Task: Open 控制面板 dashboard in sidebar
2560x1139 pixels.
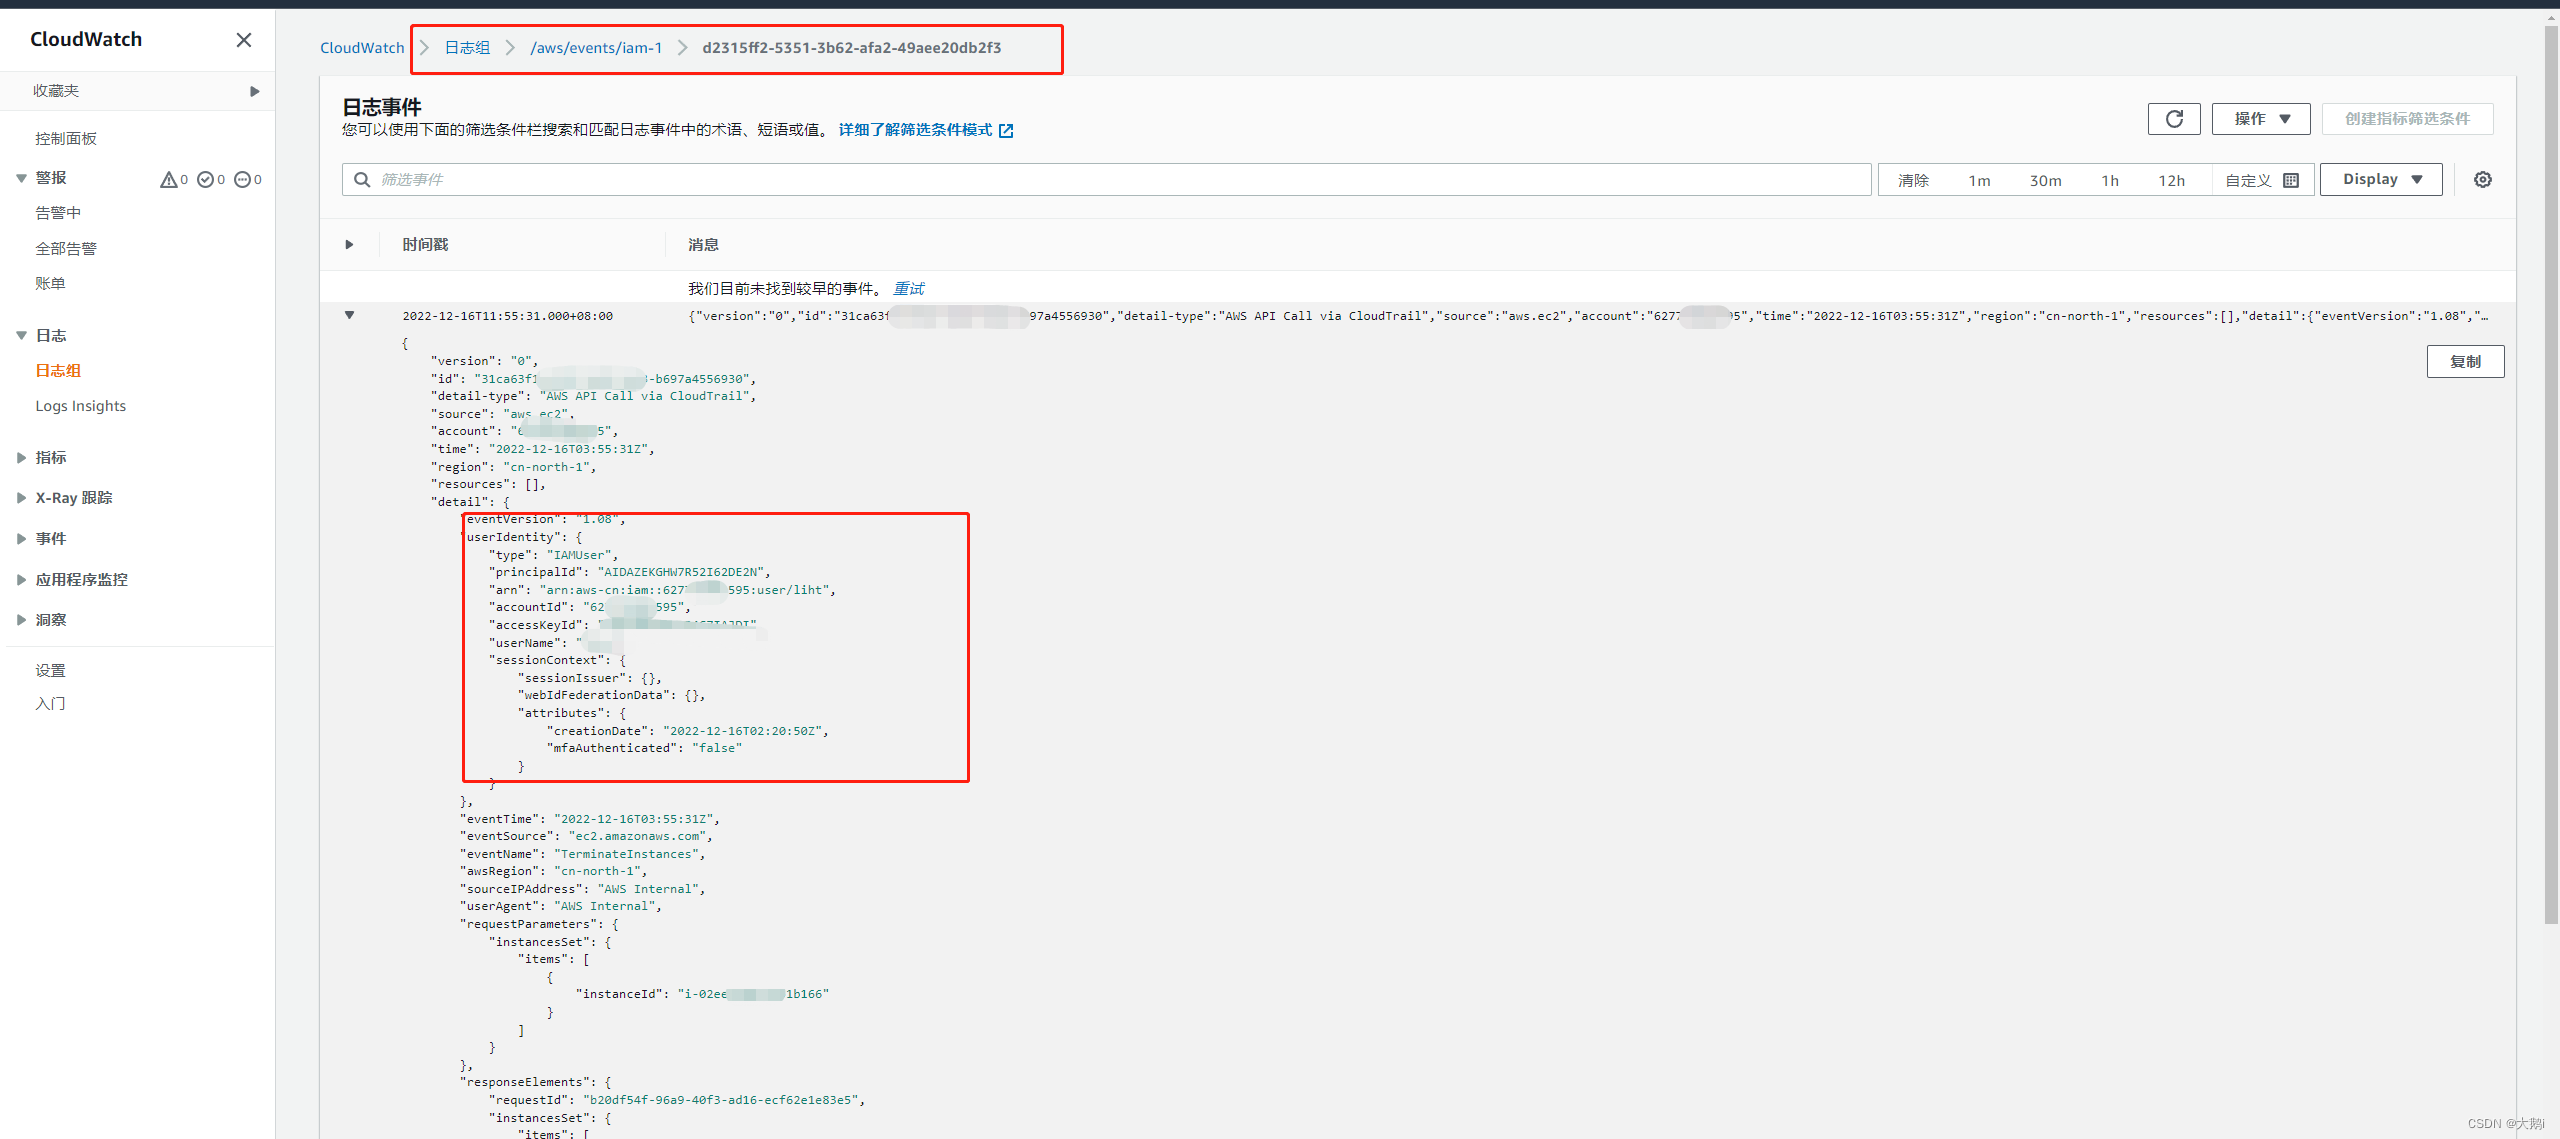Action: tap(66, 139)
